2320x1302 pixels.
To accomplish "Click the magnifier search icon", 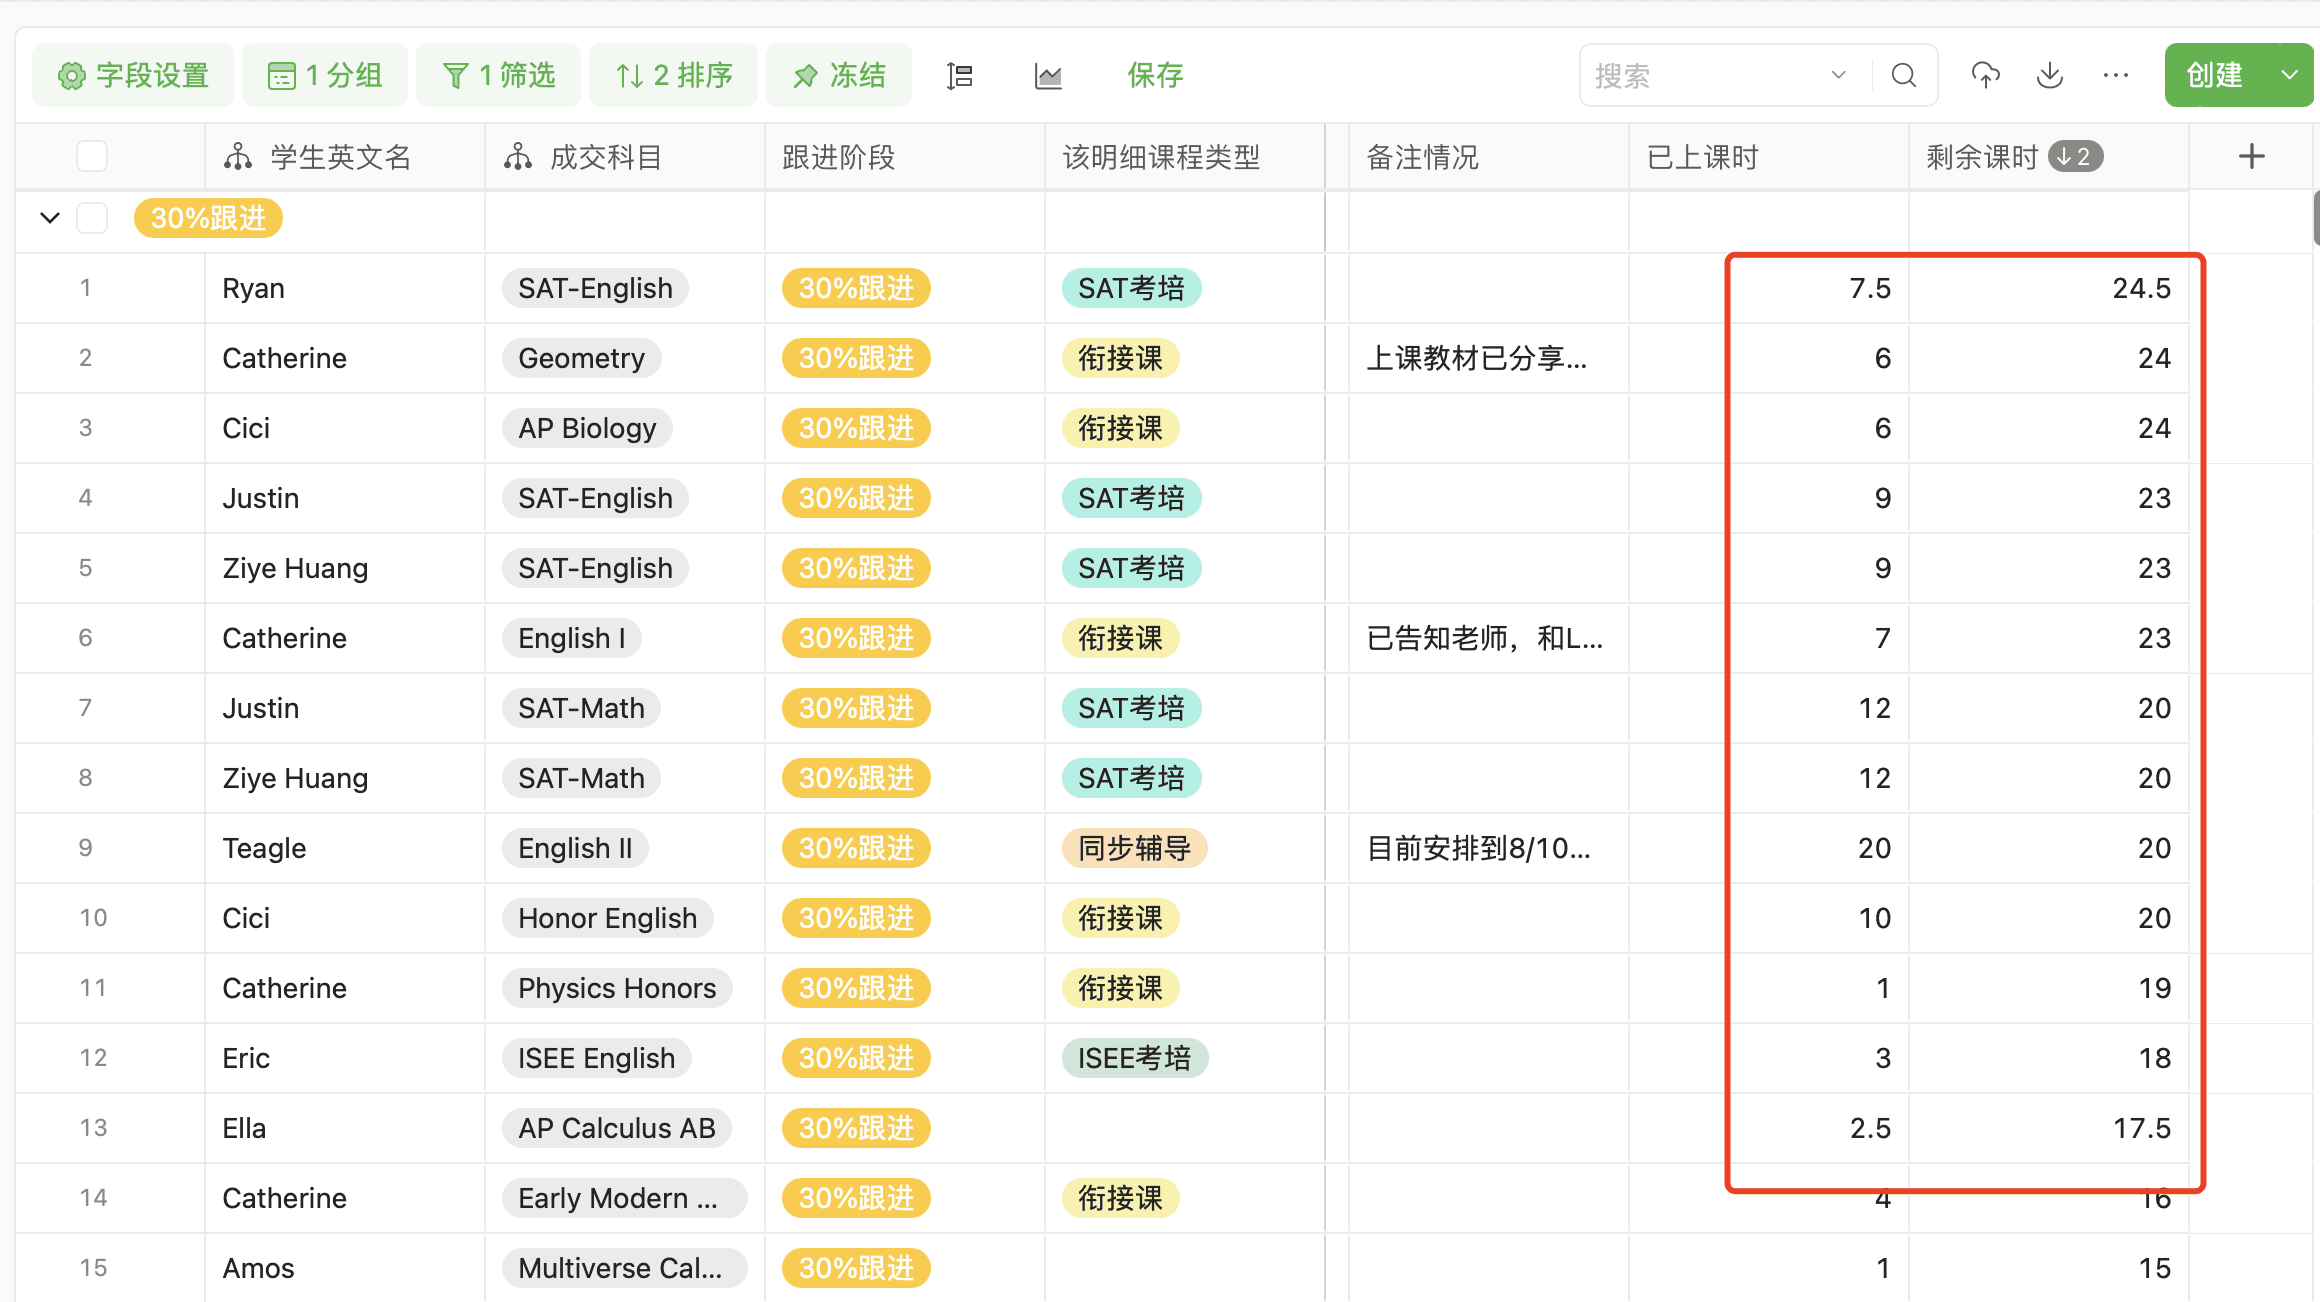I will pyautogui.click(x=1904, y=76).
